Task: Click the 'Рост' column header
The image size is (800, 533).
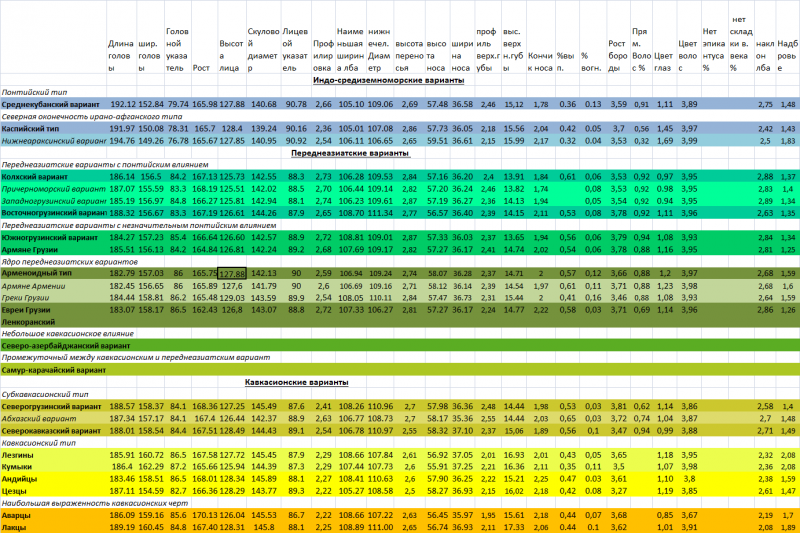Action: tap(201, 68)
